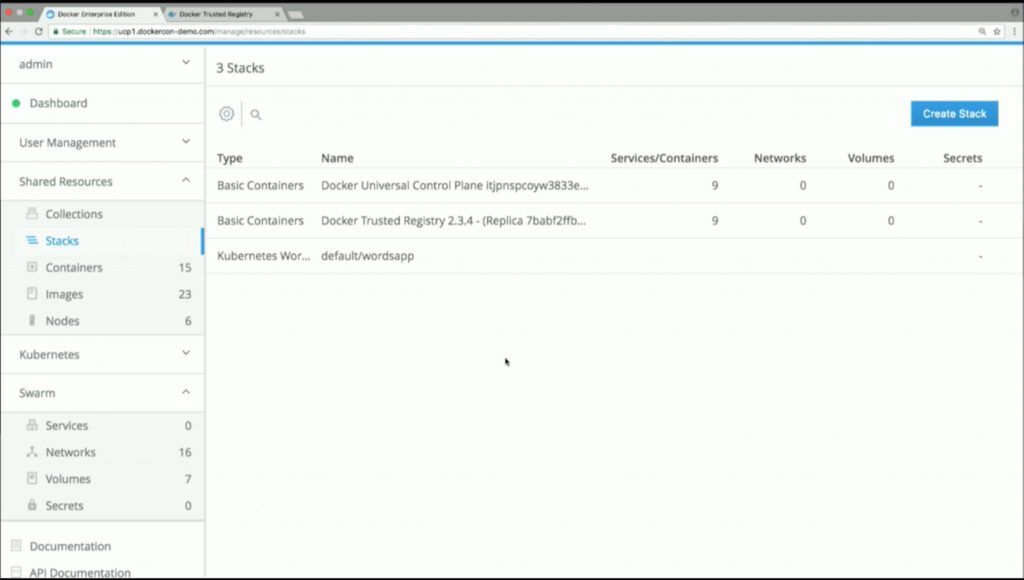1024x580 pixels.
Task: Open Networks under Swarm
Action: [71, 453]
